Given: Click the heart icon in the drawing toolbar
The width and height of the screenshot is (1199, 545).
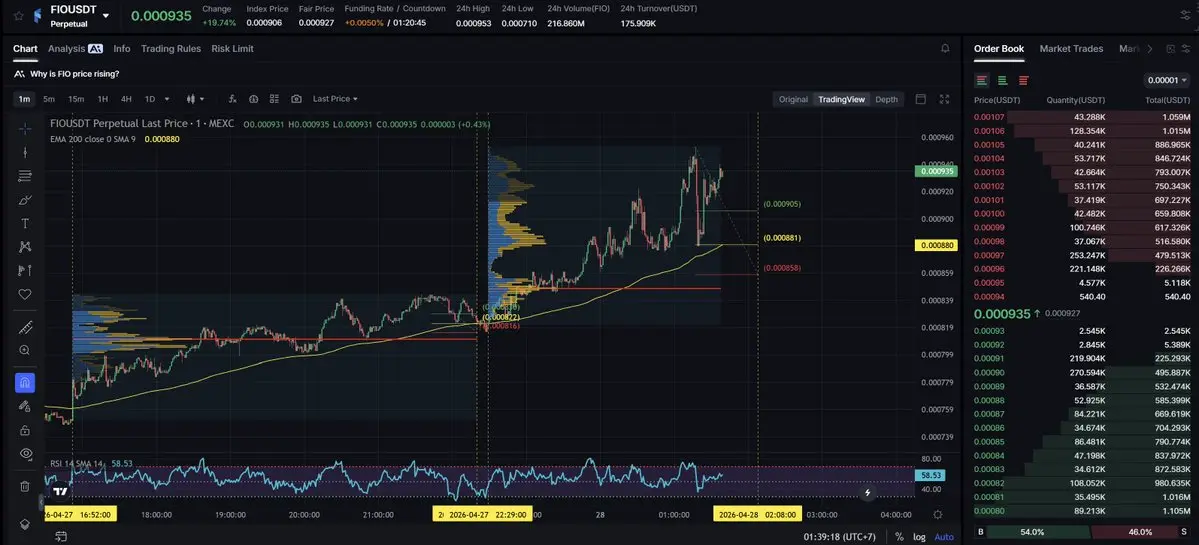Looking at the screenshot, I should [24, 294].
